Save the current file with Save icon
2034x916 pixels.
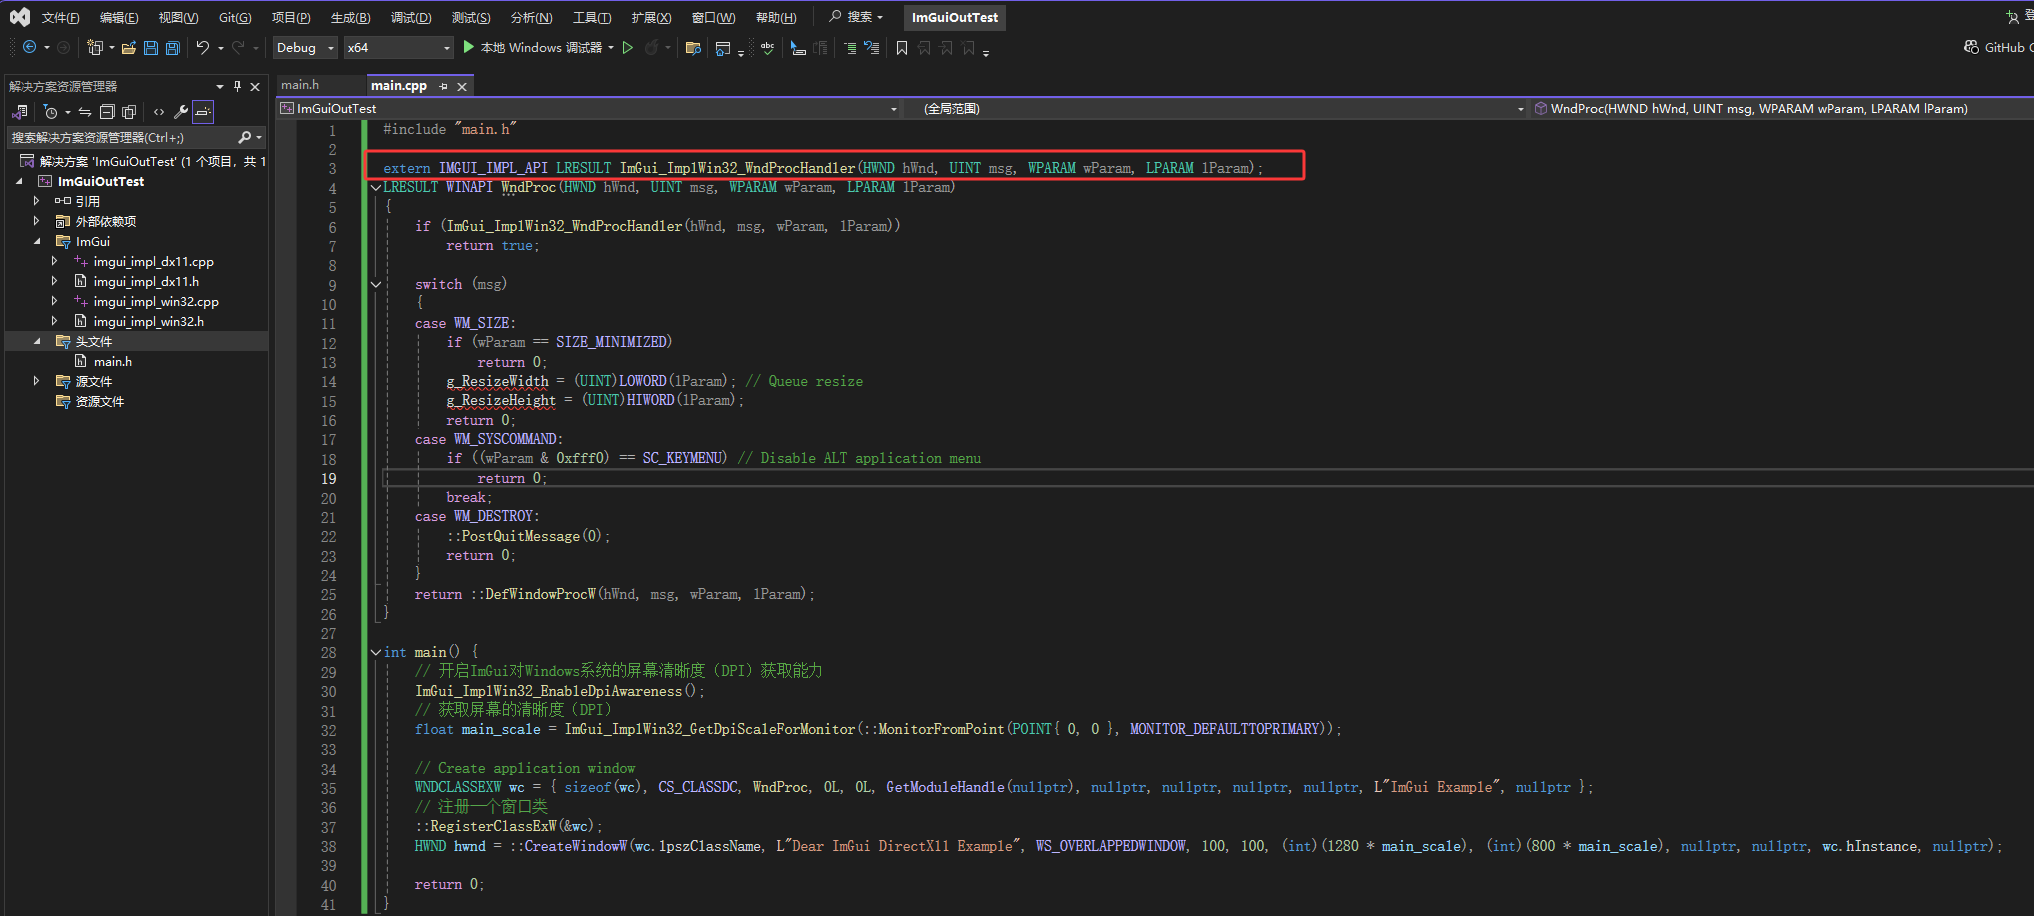151,47
